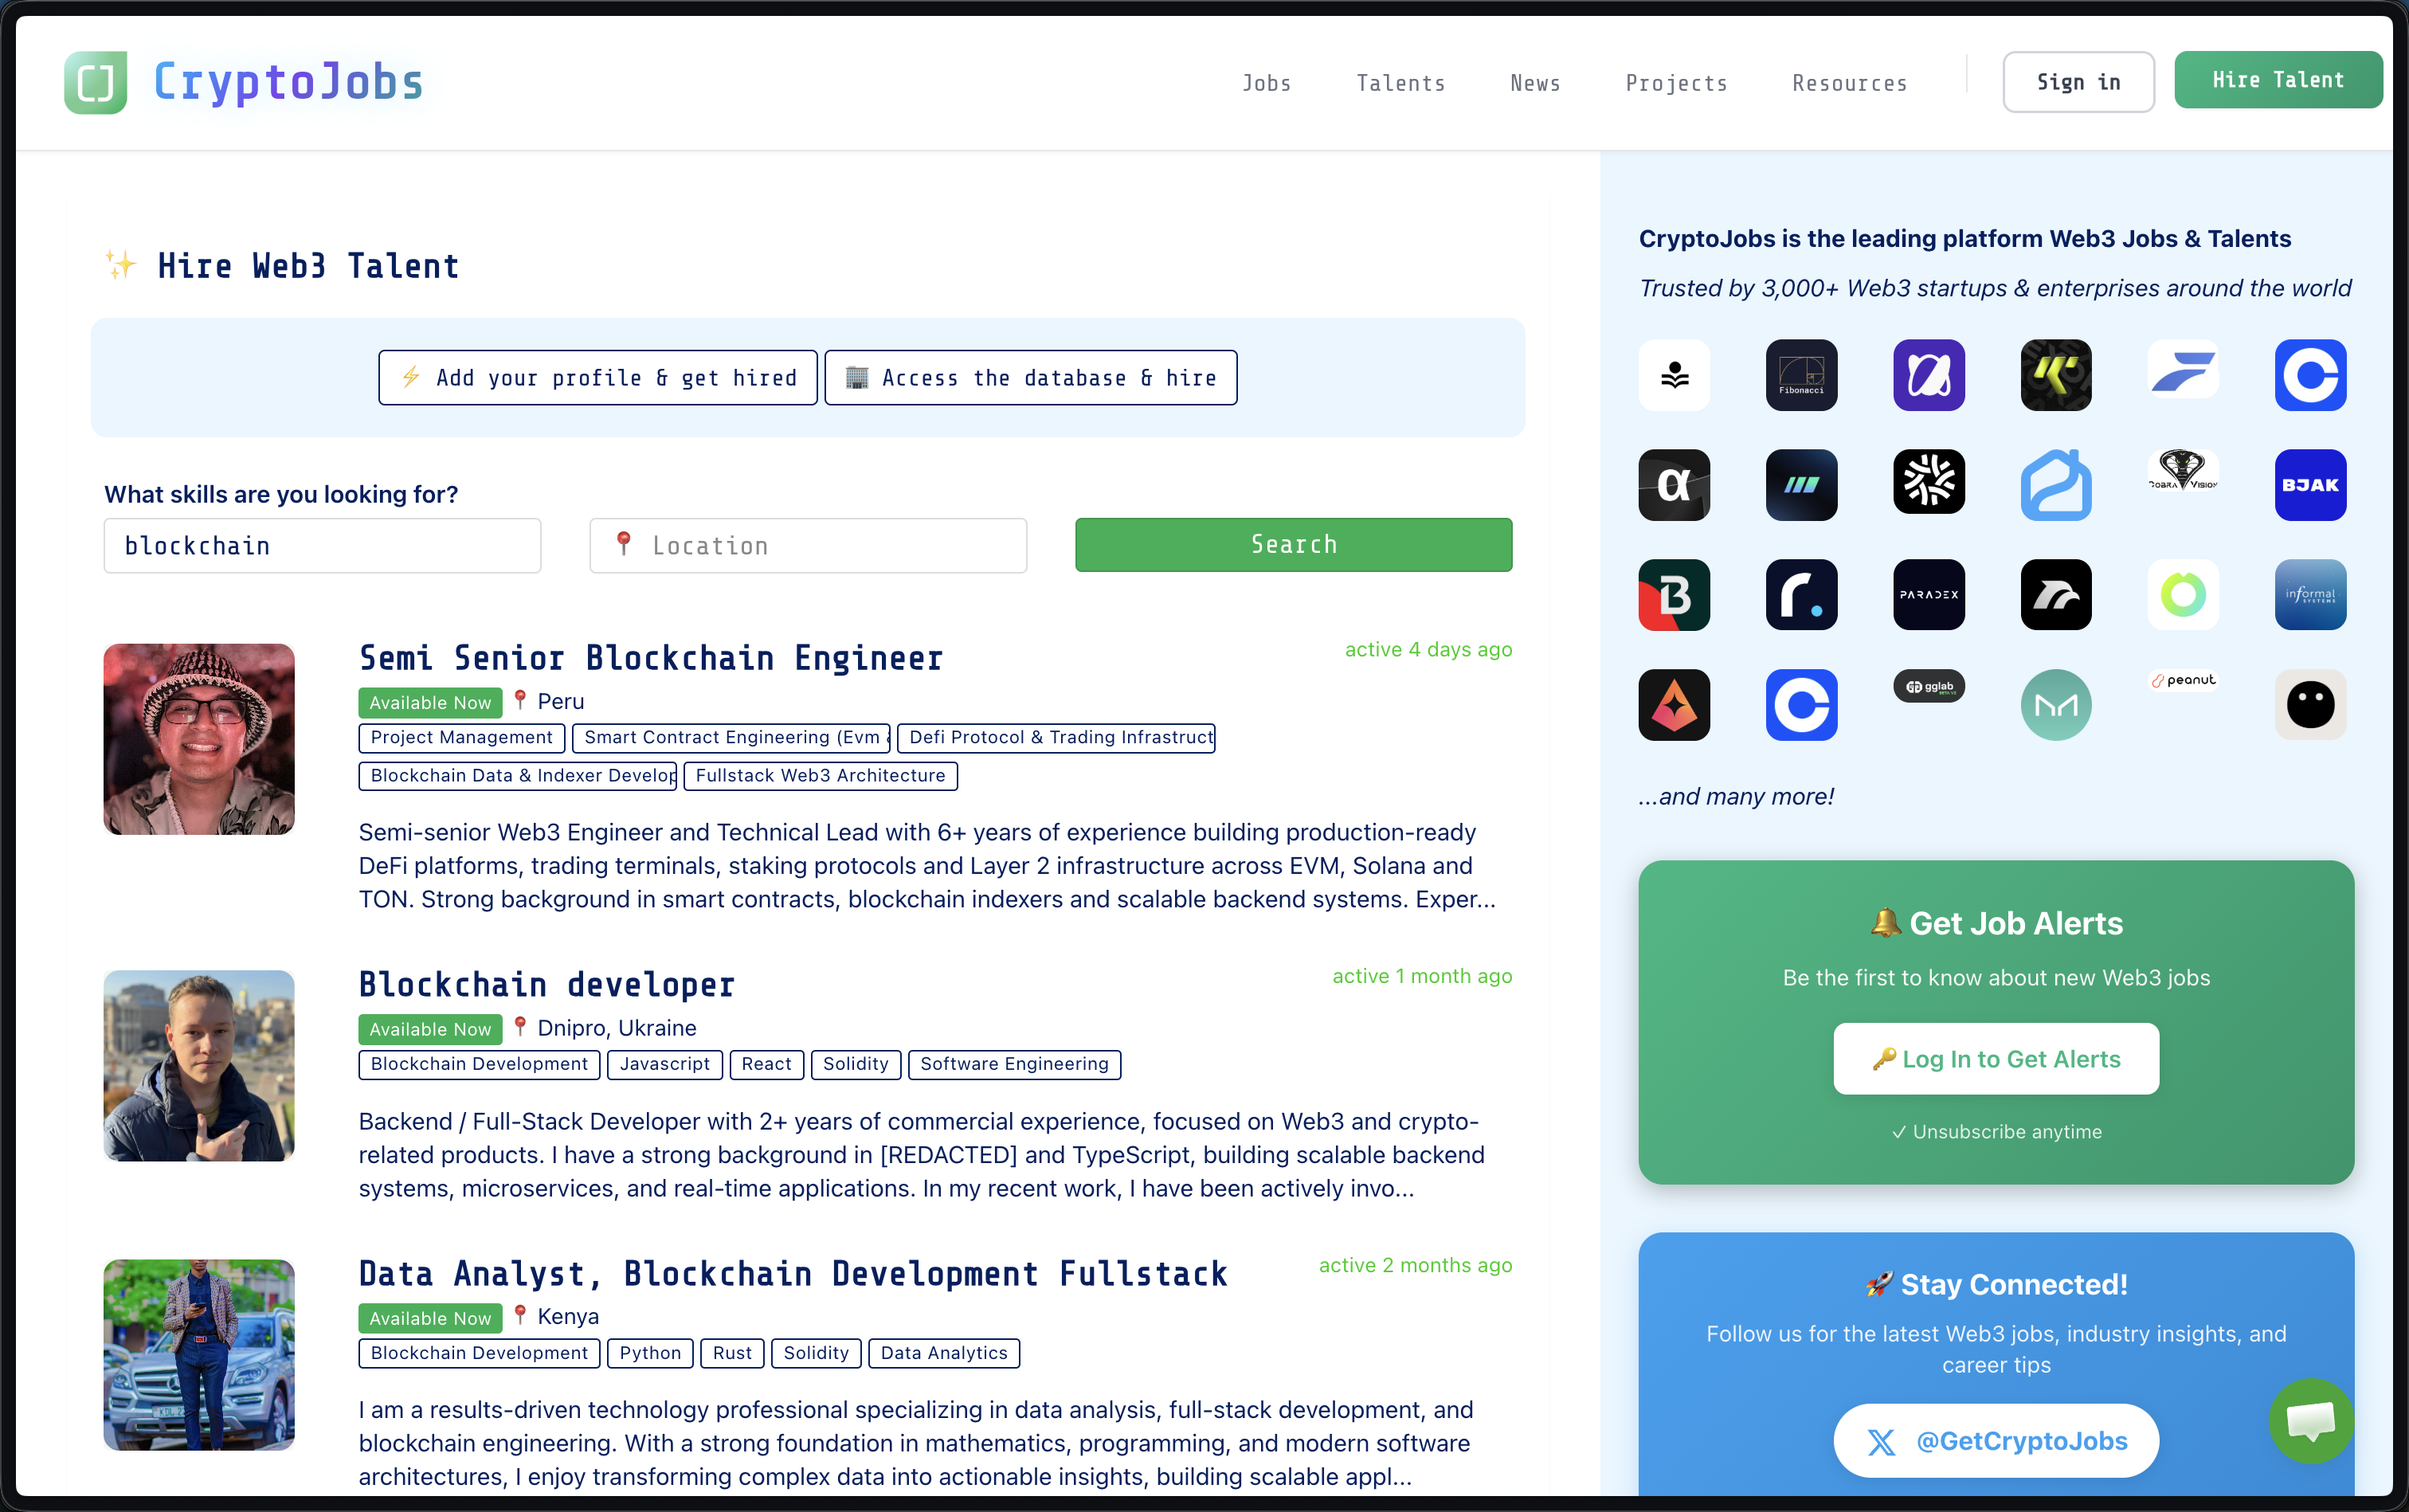Screen dimensions: 2409x1512
Task: Click the Paradex company logo
Action: (1928, 595)
